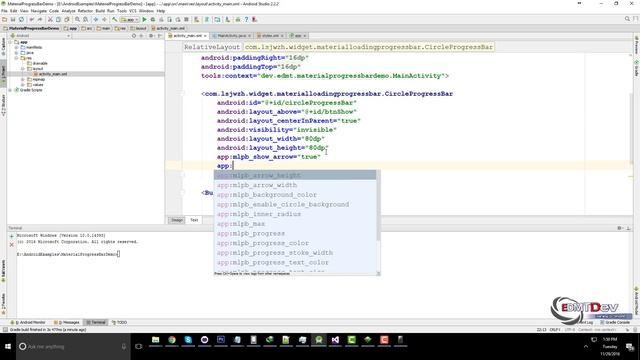Image resolution: width=640 pixels, height=360 pixels.
Task: Close the activity_main.xml editor tab
Action: (205, 36)
